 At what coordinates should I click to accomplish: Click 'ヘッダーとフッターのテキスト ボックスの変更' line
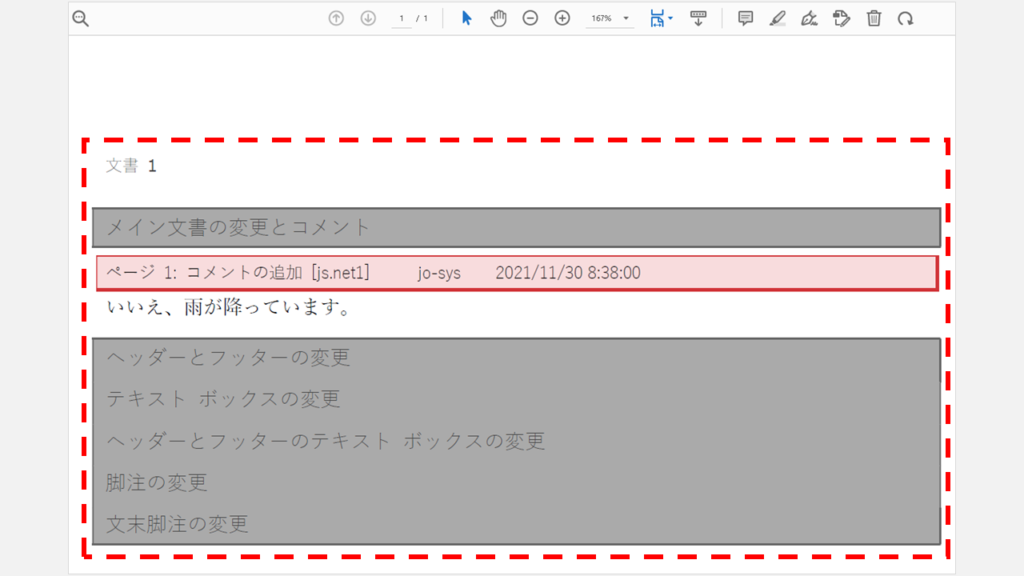(325, 441)
